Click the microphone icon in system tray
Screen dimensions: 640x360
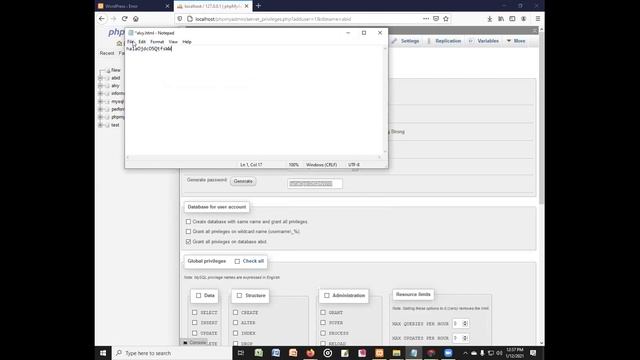coord(482,353)
